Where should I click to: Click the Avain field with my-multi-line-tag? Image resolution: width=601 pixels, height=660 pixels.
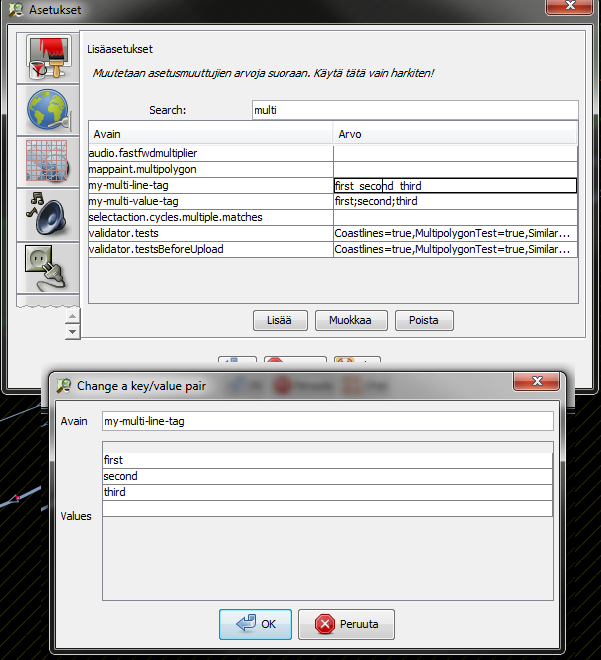[x=327, y=421]
